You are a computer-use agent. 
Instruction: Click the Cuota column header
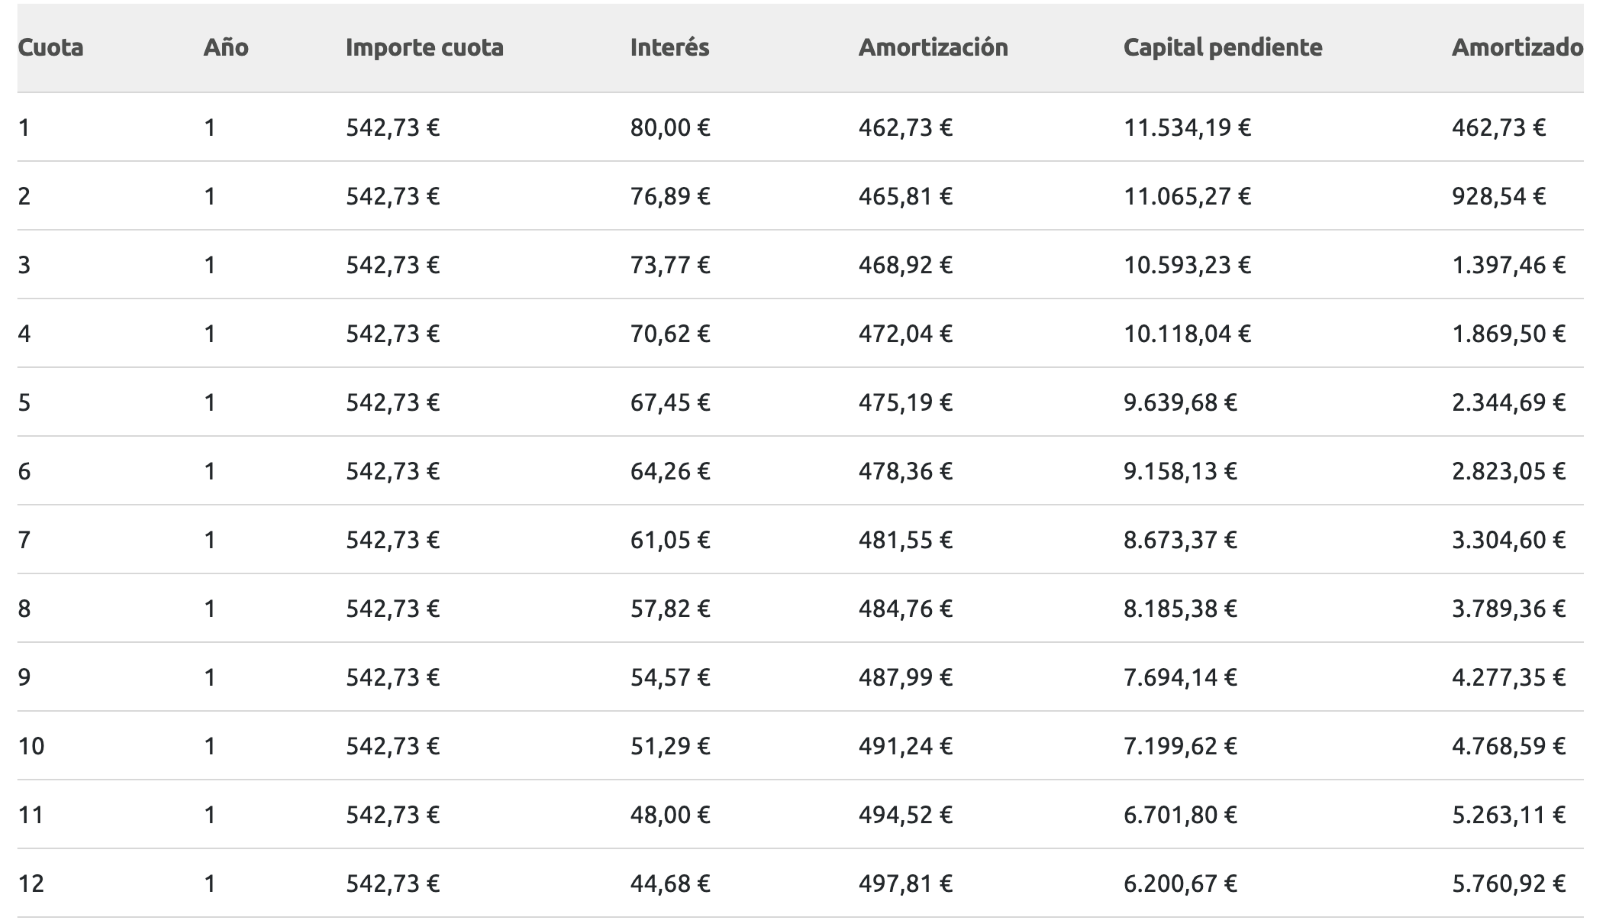pos(50,48)
